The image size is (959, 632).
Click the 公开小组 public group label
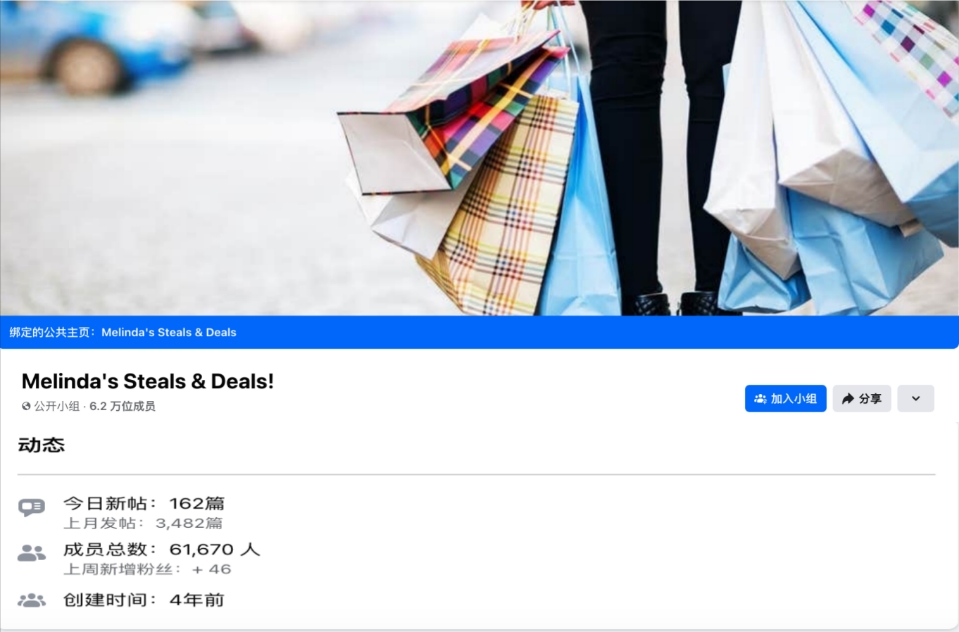point(57,406)
